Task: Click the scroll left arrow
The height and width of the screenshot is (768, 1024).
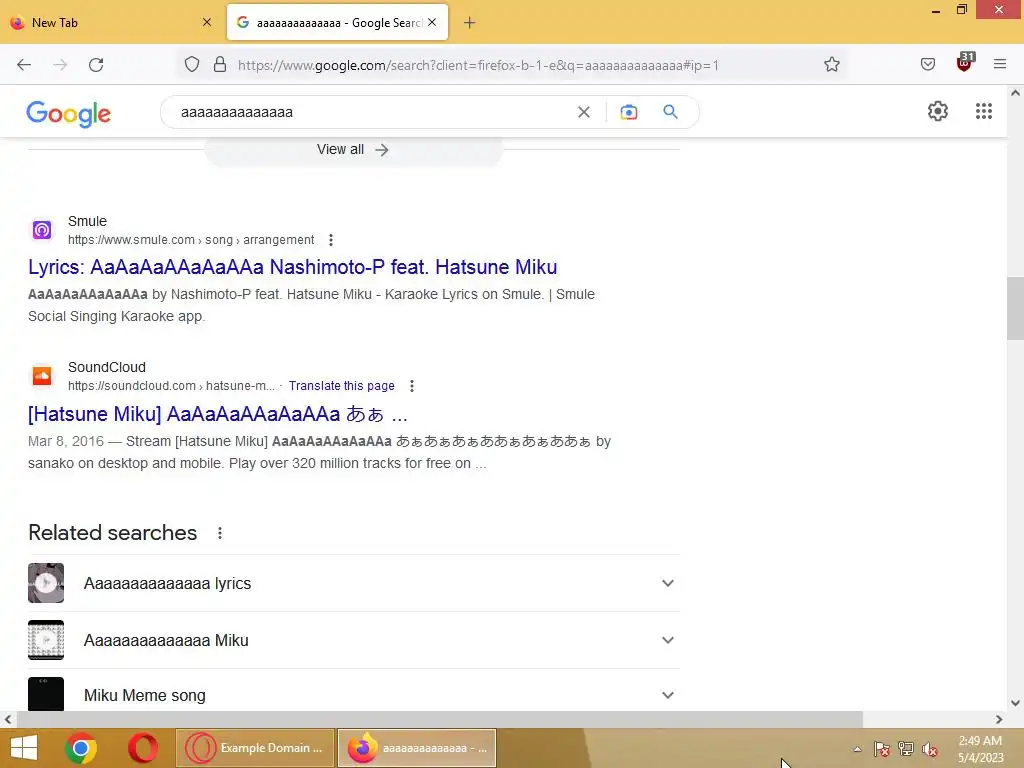Action: [x=8, y=720]
